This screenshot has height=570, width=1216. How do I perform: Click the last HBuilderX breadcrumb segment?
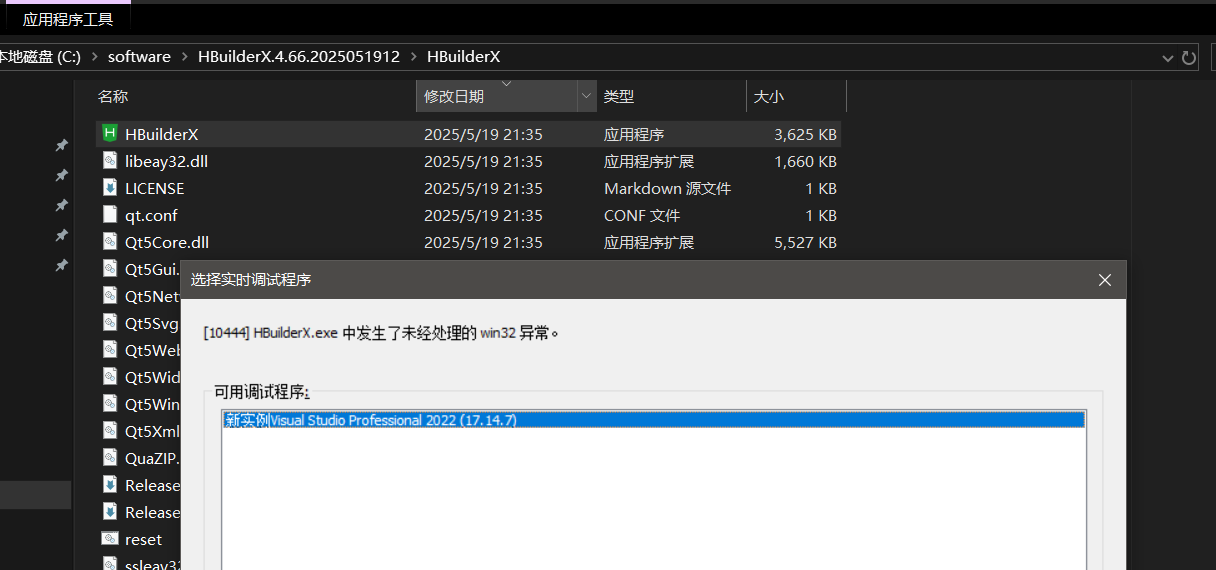pyautogui.click(x=463, y=57)
